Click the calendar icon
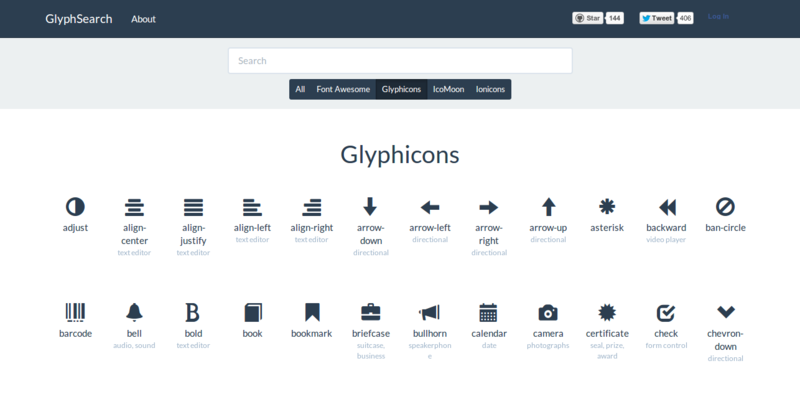Viewport: 800px width, 399px height. point(488,312)
